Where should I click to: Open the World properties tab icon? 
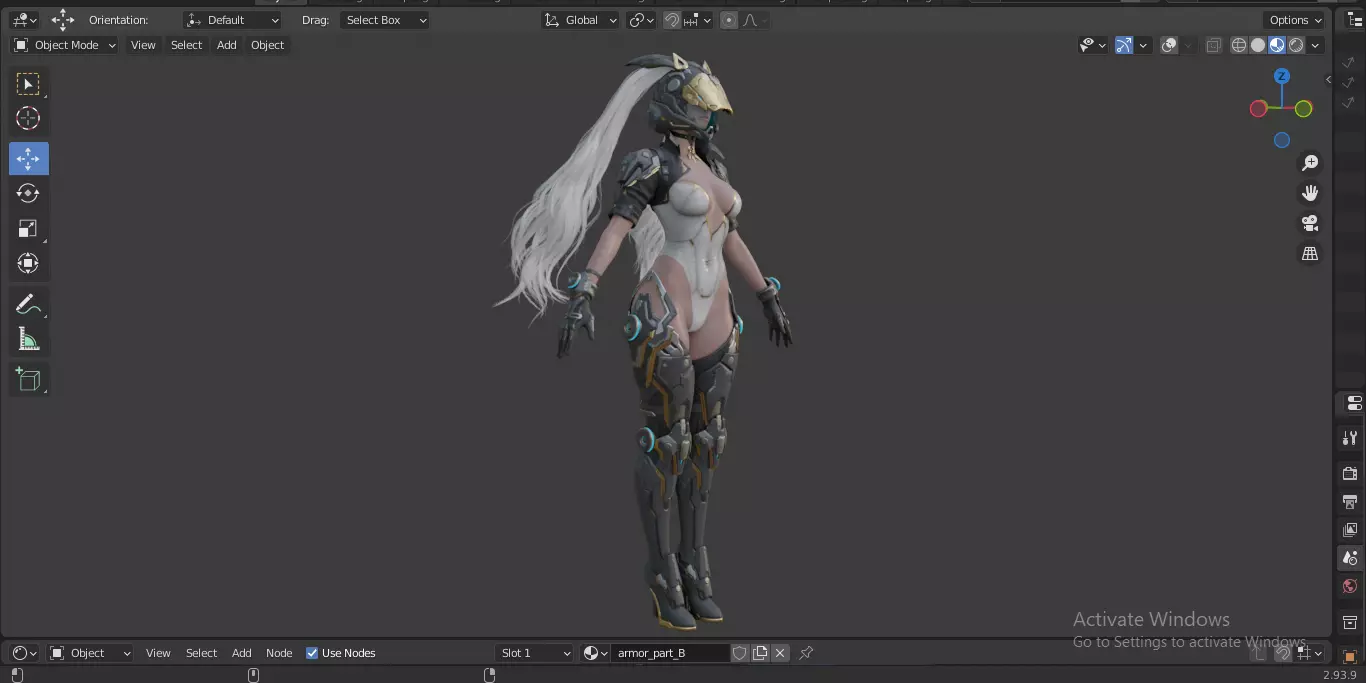tap(1350, 586)
